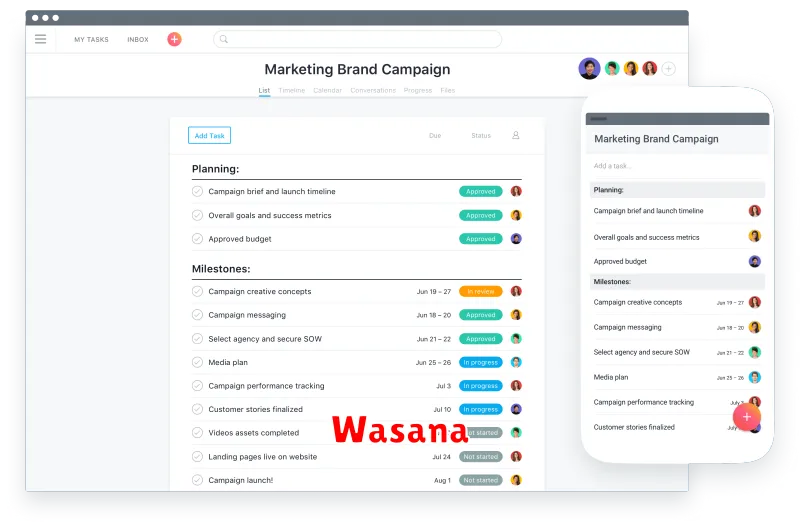Open assignee avatar for Customer stories finalized
This screenshot has height=527, width=800.
click(x=516, y=409)
